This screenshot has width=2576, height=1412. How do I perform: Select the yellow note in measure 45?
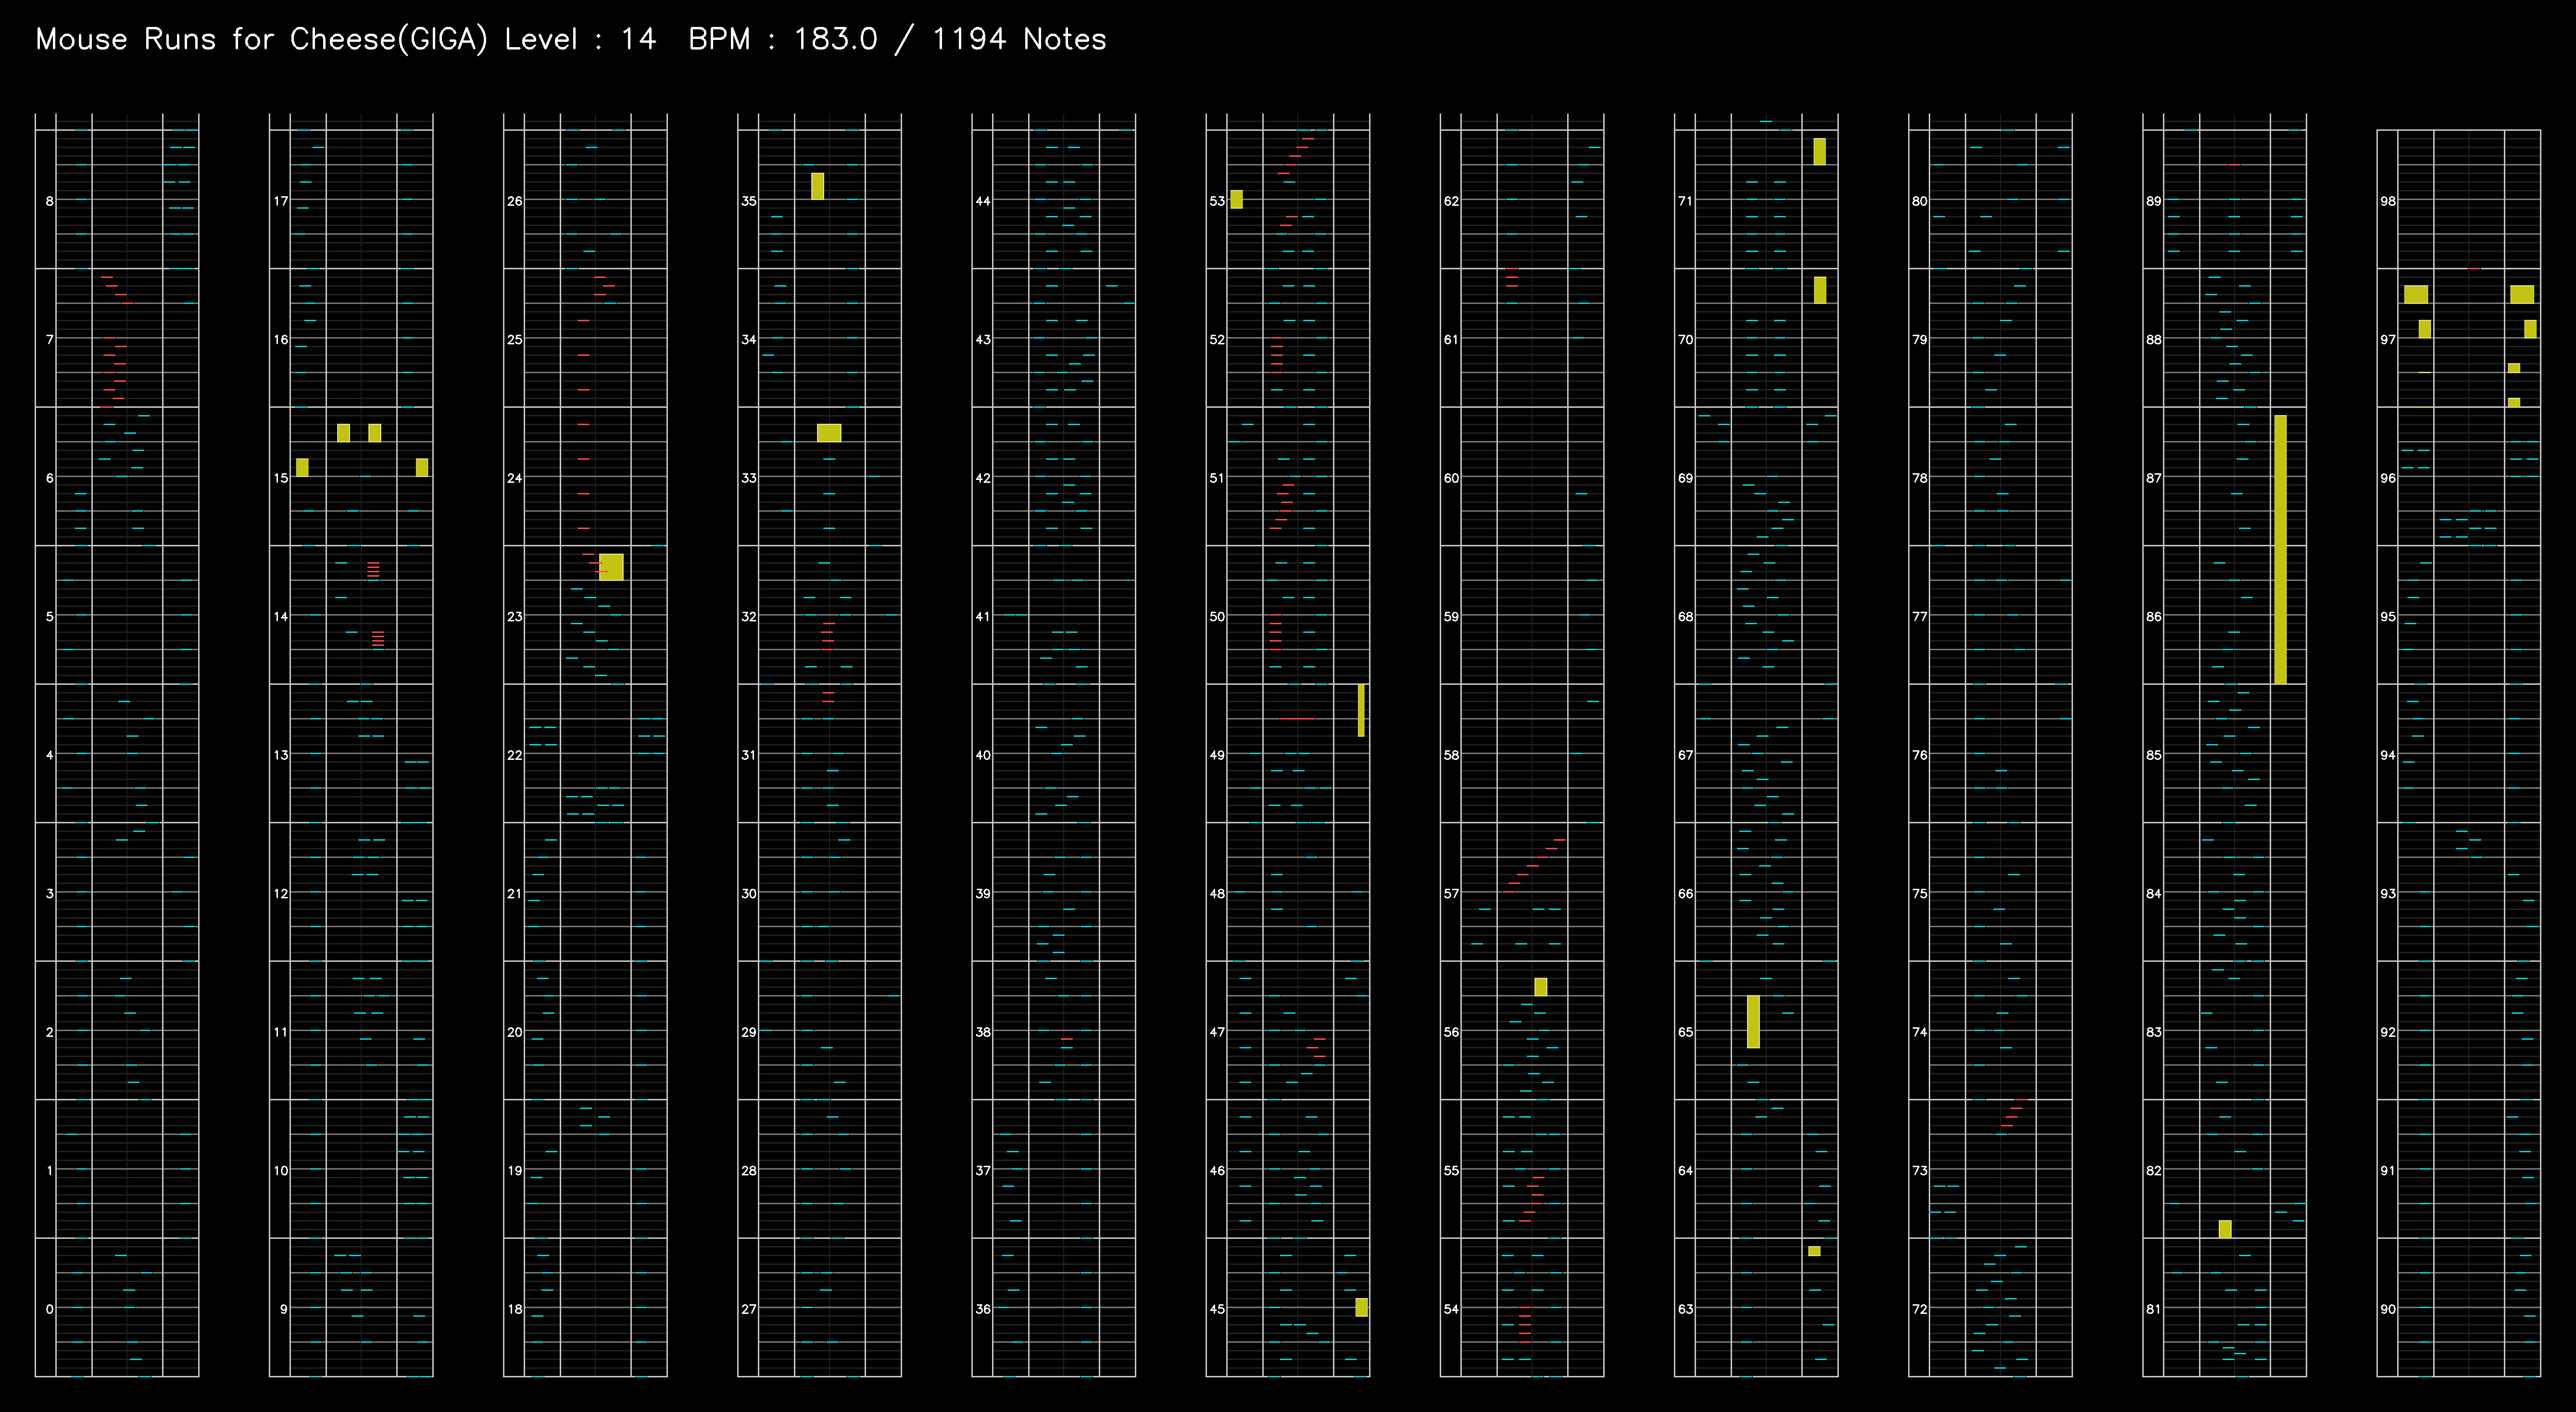point(1361,1307)
